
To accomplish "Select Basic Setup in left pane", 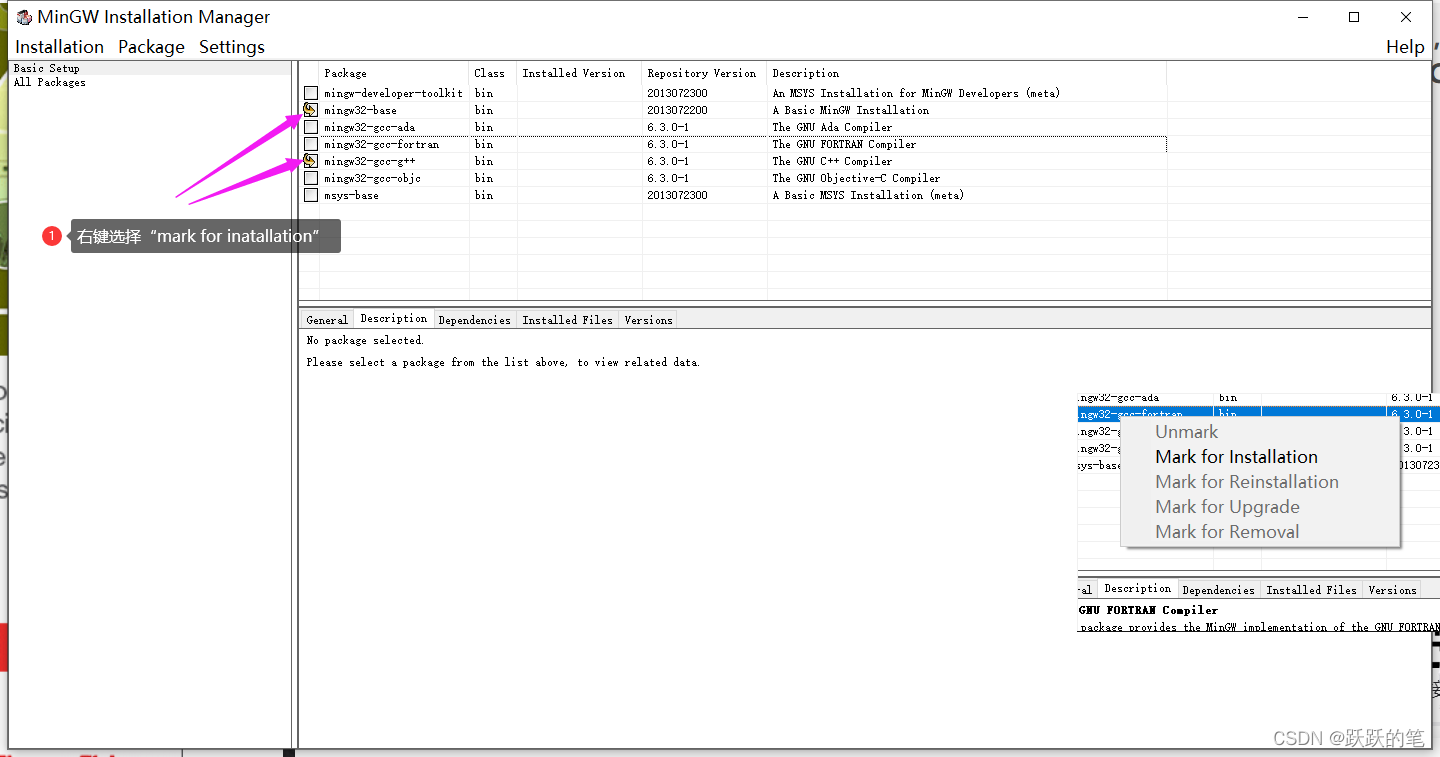I will click(x=46, y=68).
